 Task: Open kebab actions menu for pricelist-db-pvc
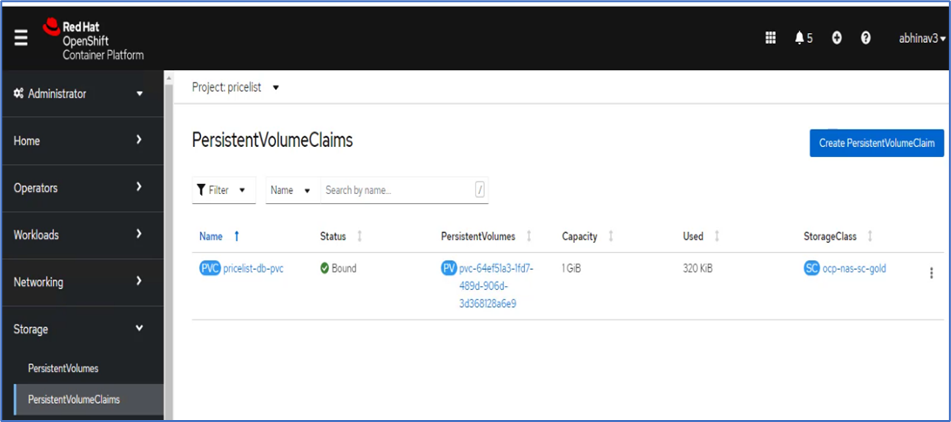931,273
